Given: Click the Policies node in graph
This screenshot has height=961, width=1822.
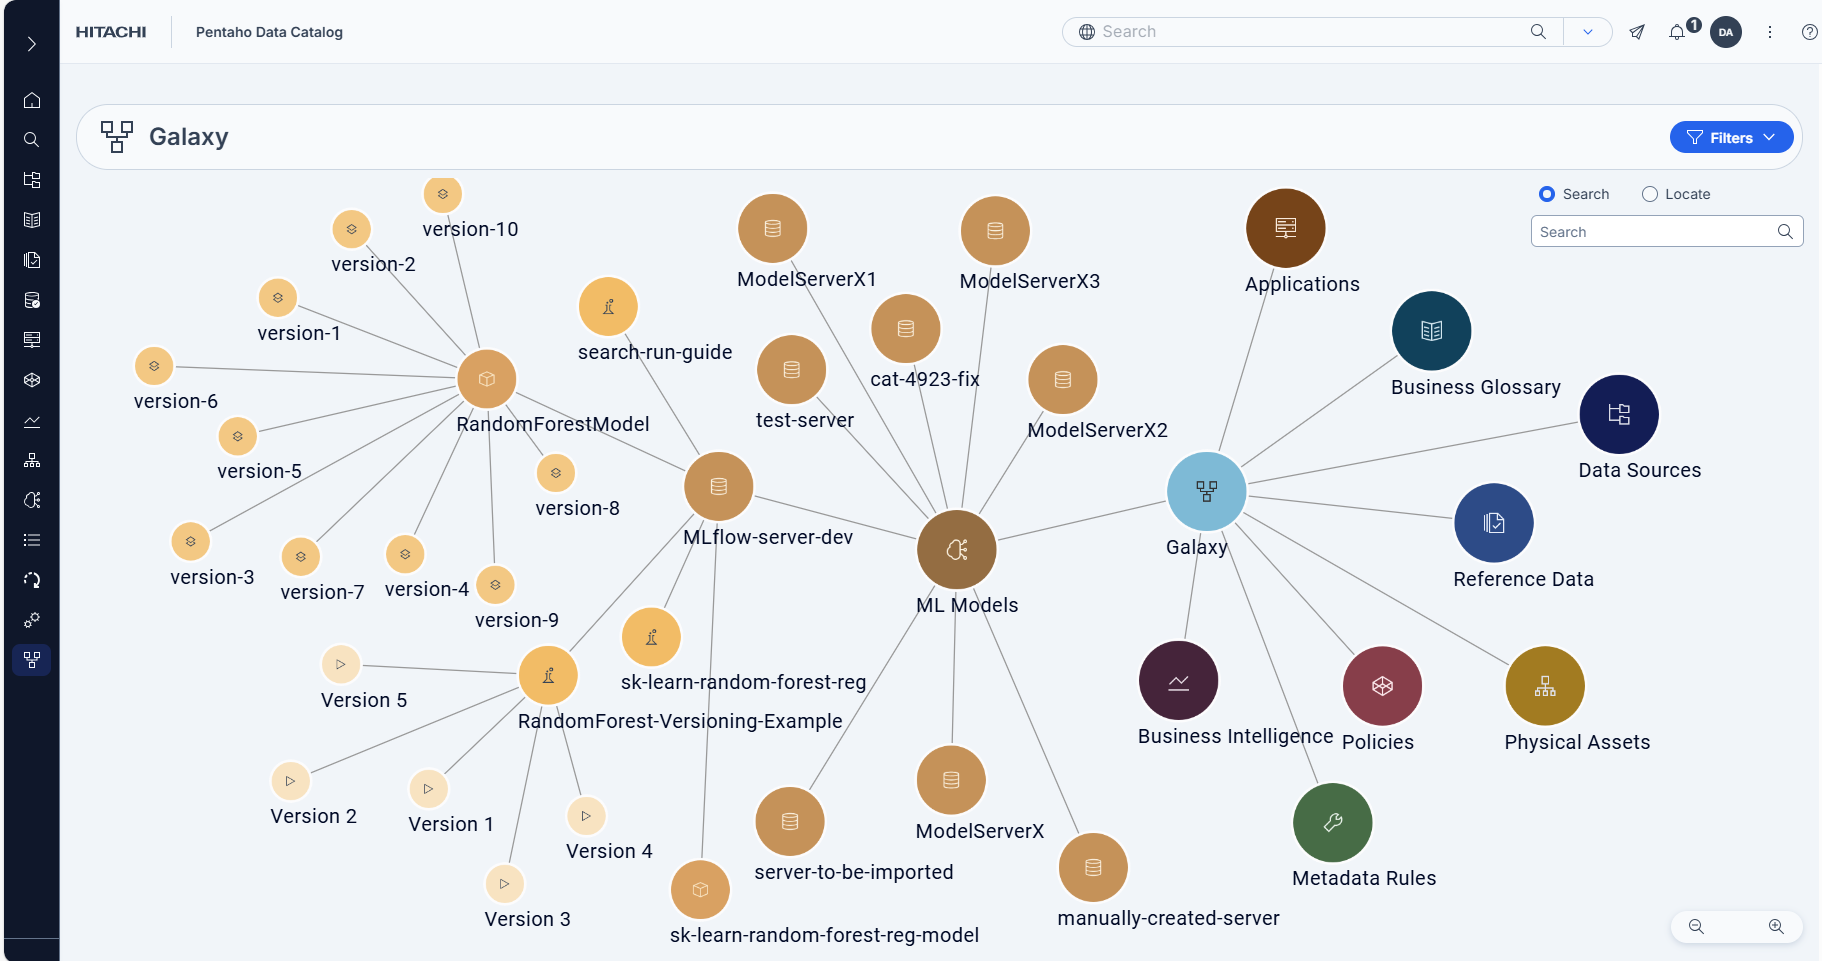Looking at the screenshot, I should (1382, 686).
